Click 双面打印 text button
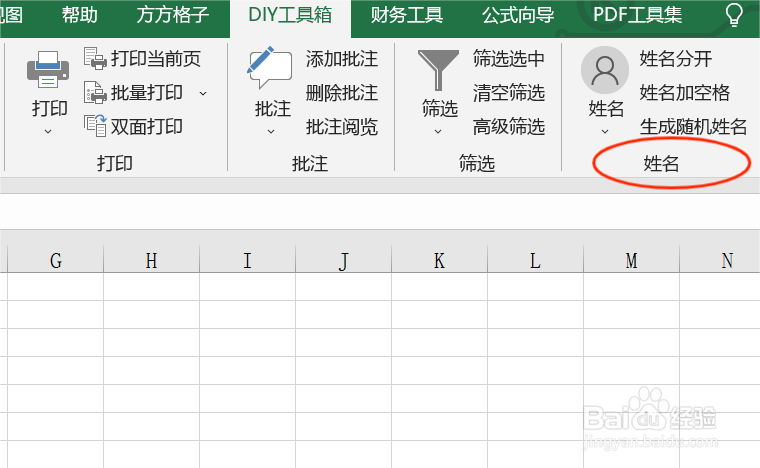Screen dimensions: 760x468 point(147,126)
